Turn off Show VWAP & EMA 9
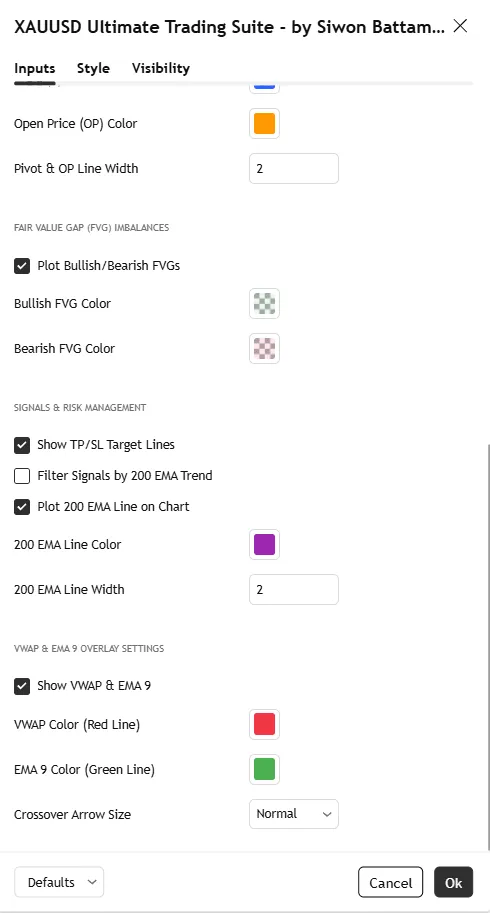This screenshot has width=490, height=913. click(x=22, y=686)
